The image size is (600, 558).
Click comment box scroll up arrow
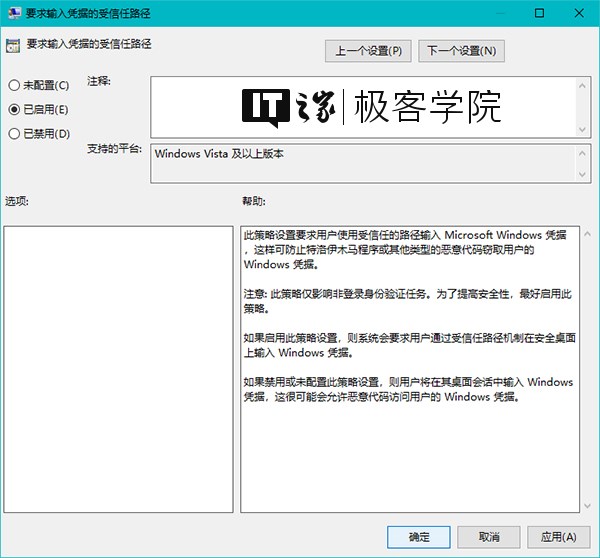coord(582,86)
